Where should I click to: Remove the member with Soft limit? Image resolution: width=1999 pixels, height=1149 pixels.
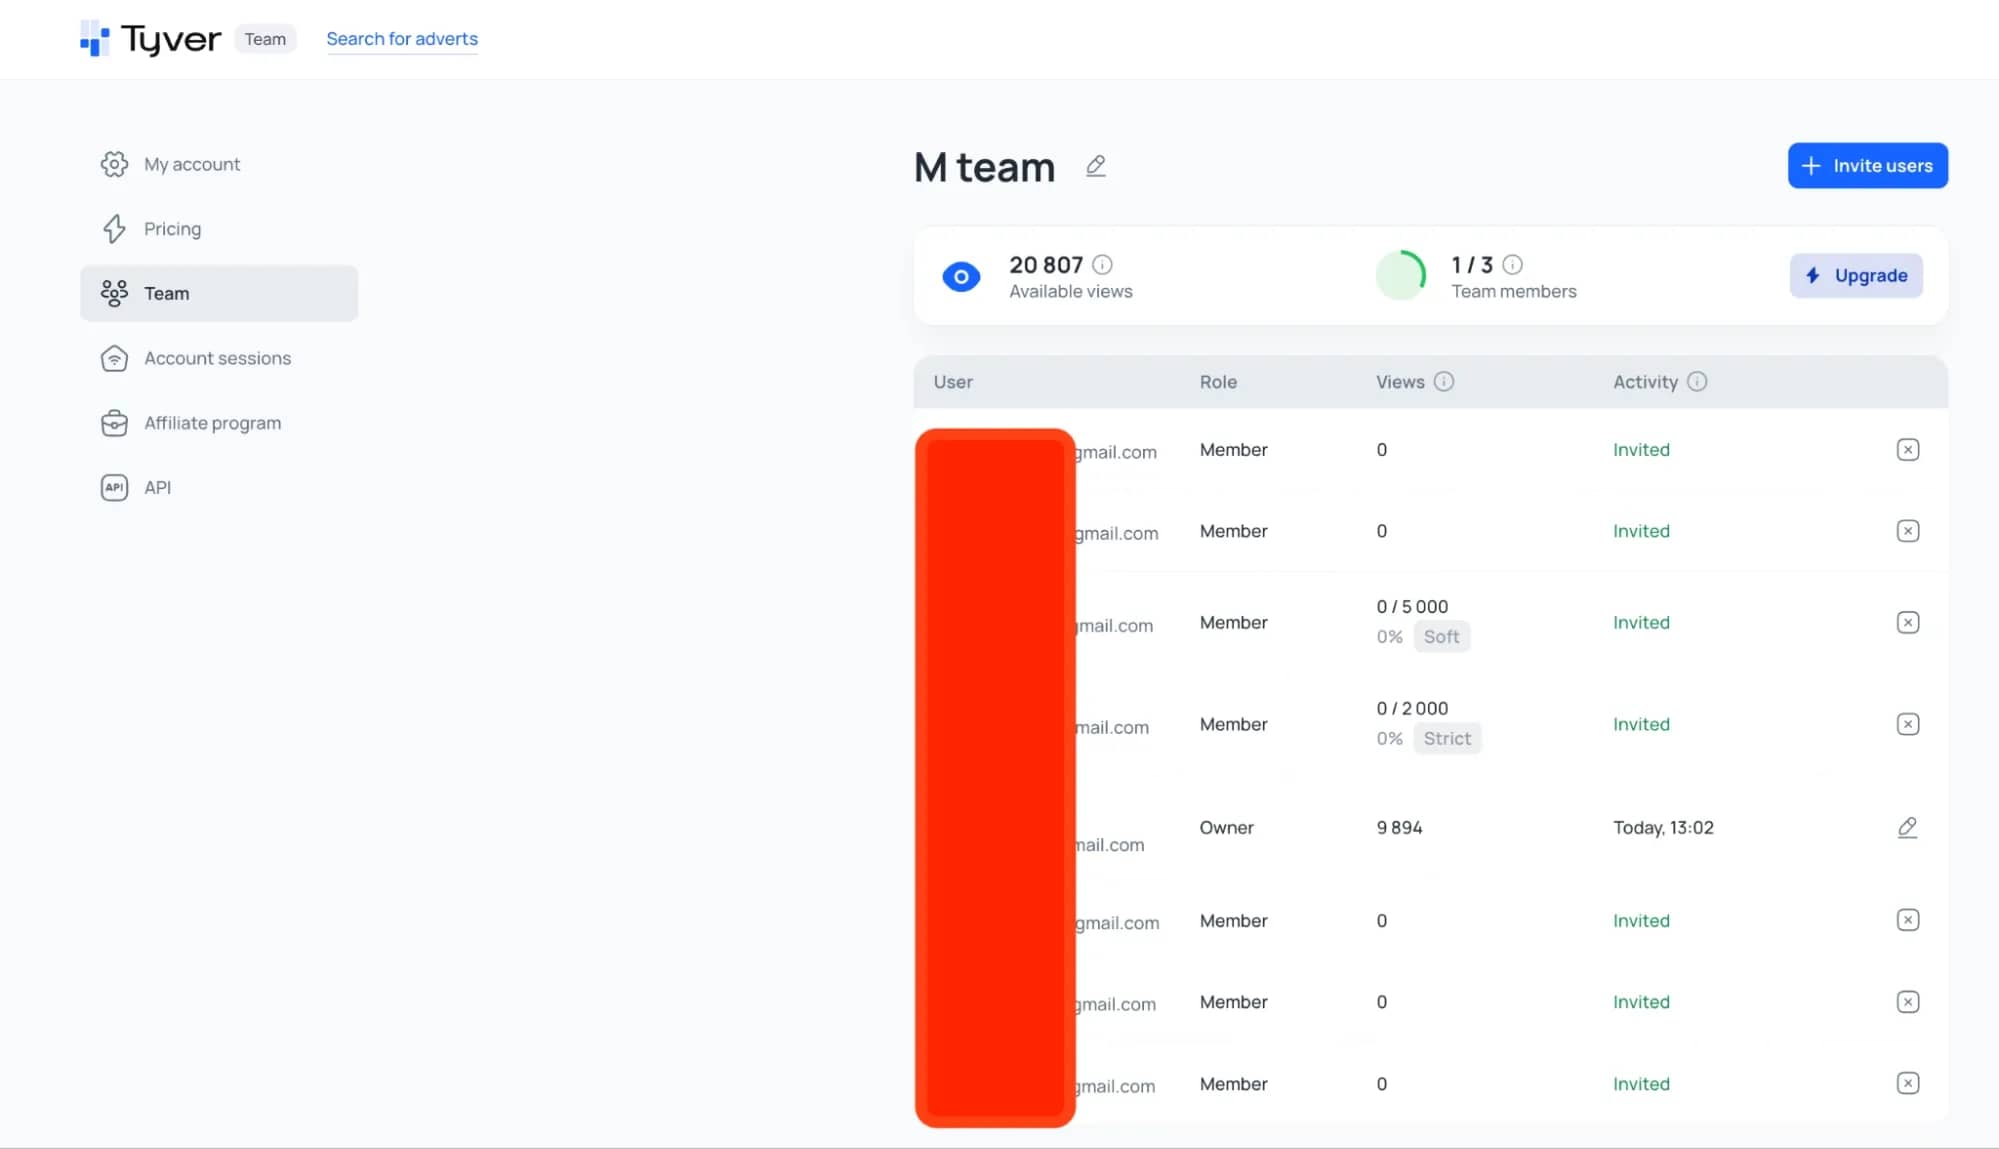tap(1907, 622)
